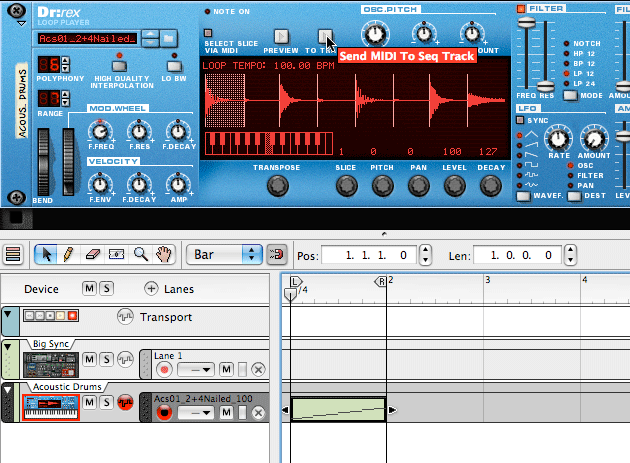Select the Eraser tool

[x=93, y=254]
